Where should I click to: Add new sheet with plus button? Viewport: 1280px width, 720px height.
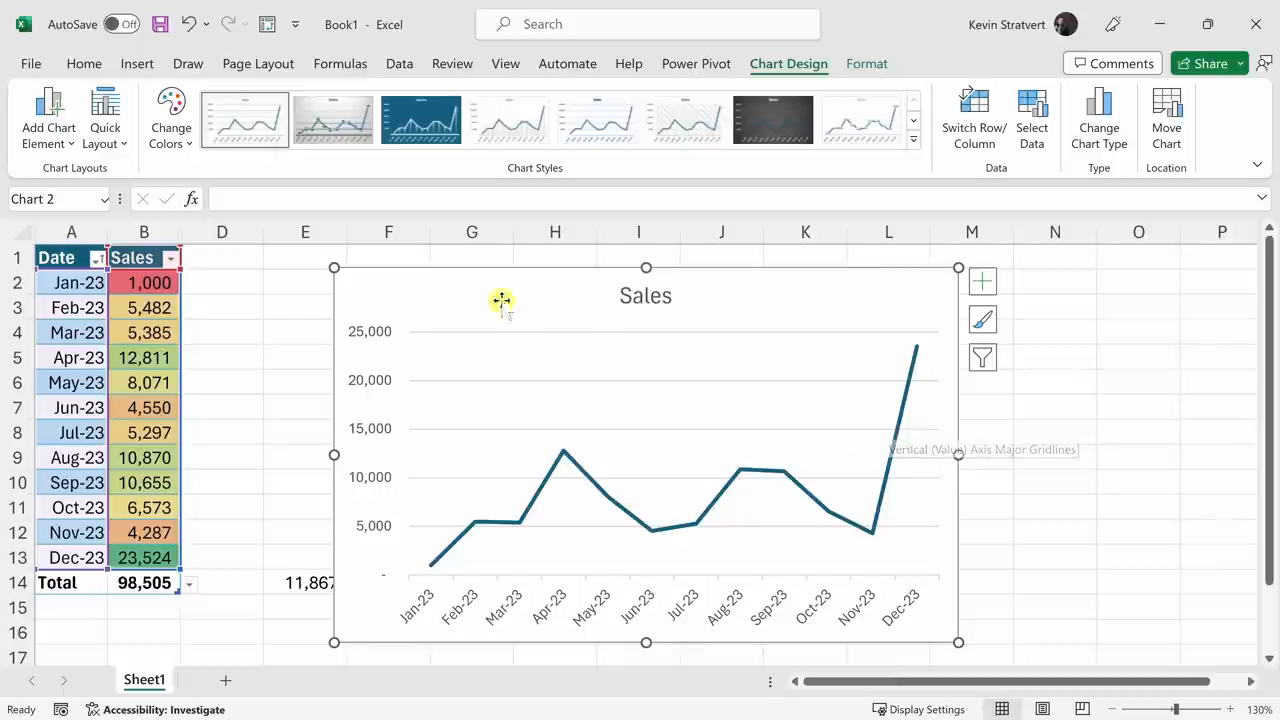tap(225, 680)
